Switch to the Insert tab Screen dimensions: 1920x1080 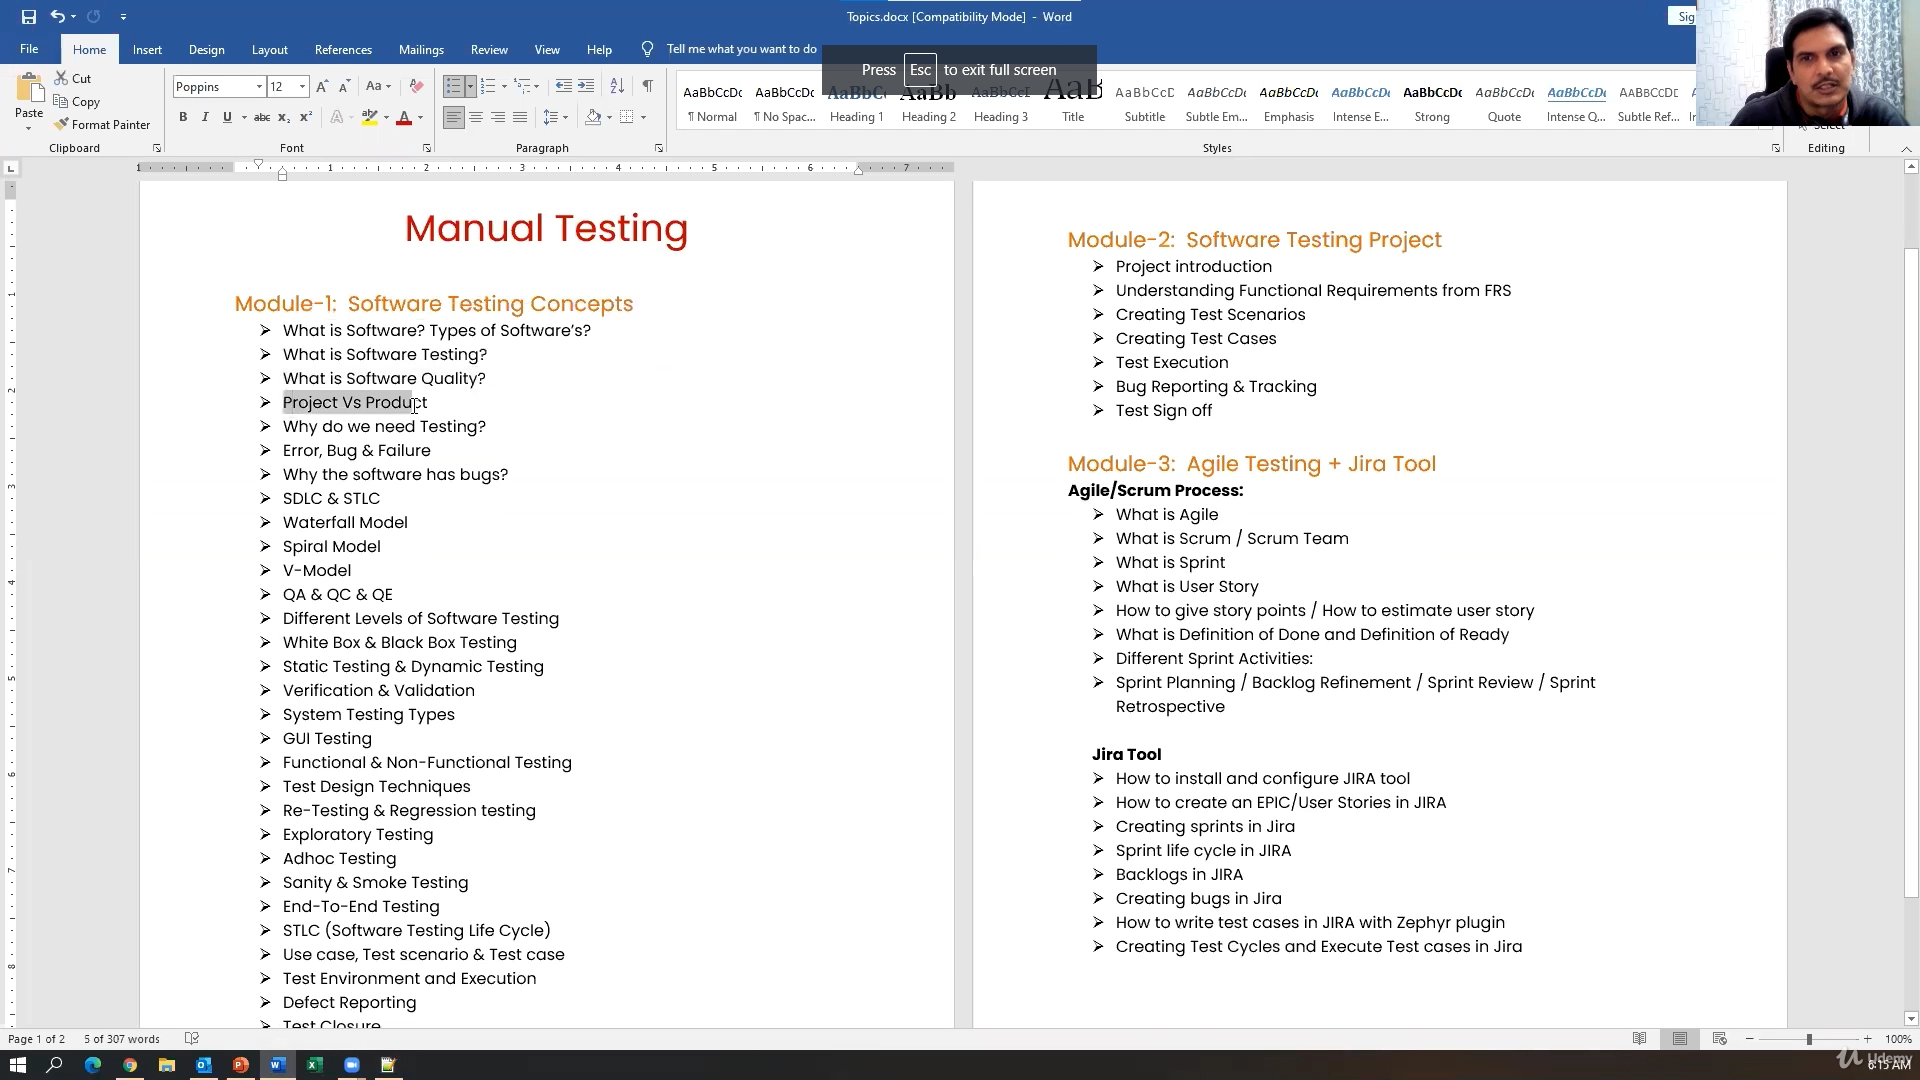(147, 49)
